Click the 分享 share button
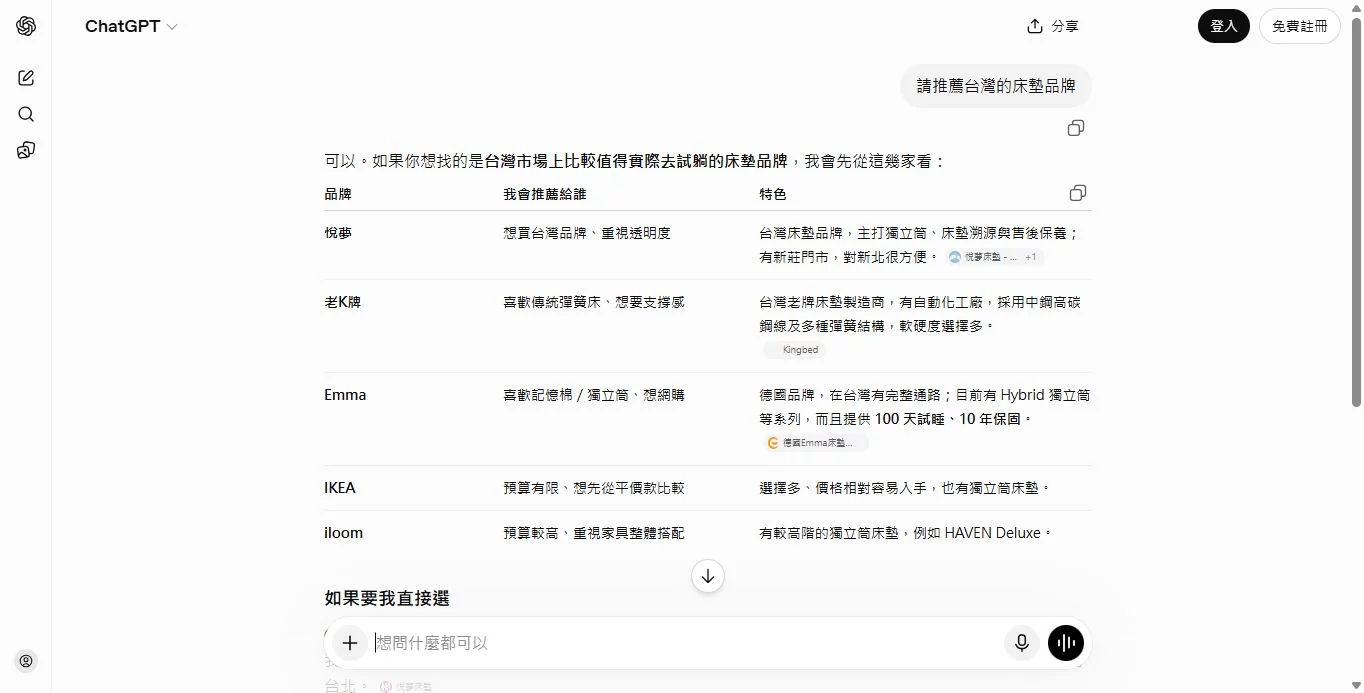1364x693 pixels. click(1053, 27)
